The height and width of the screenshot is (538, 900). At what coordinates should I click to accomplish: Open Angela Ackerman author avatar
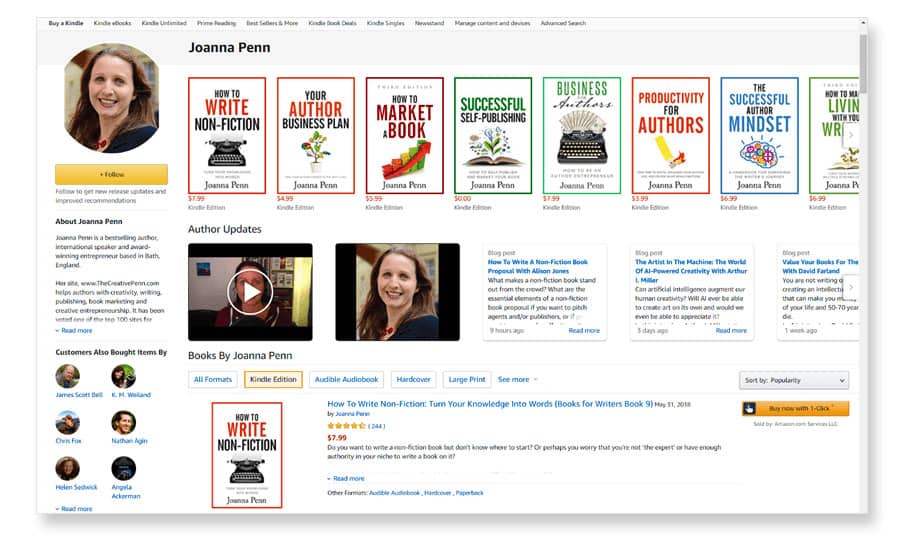[x=123, y=469]
